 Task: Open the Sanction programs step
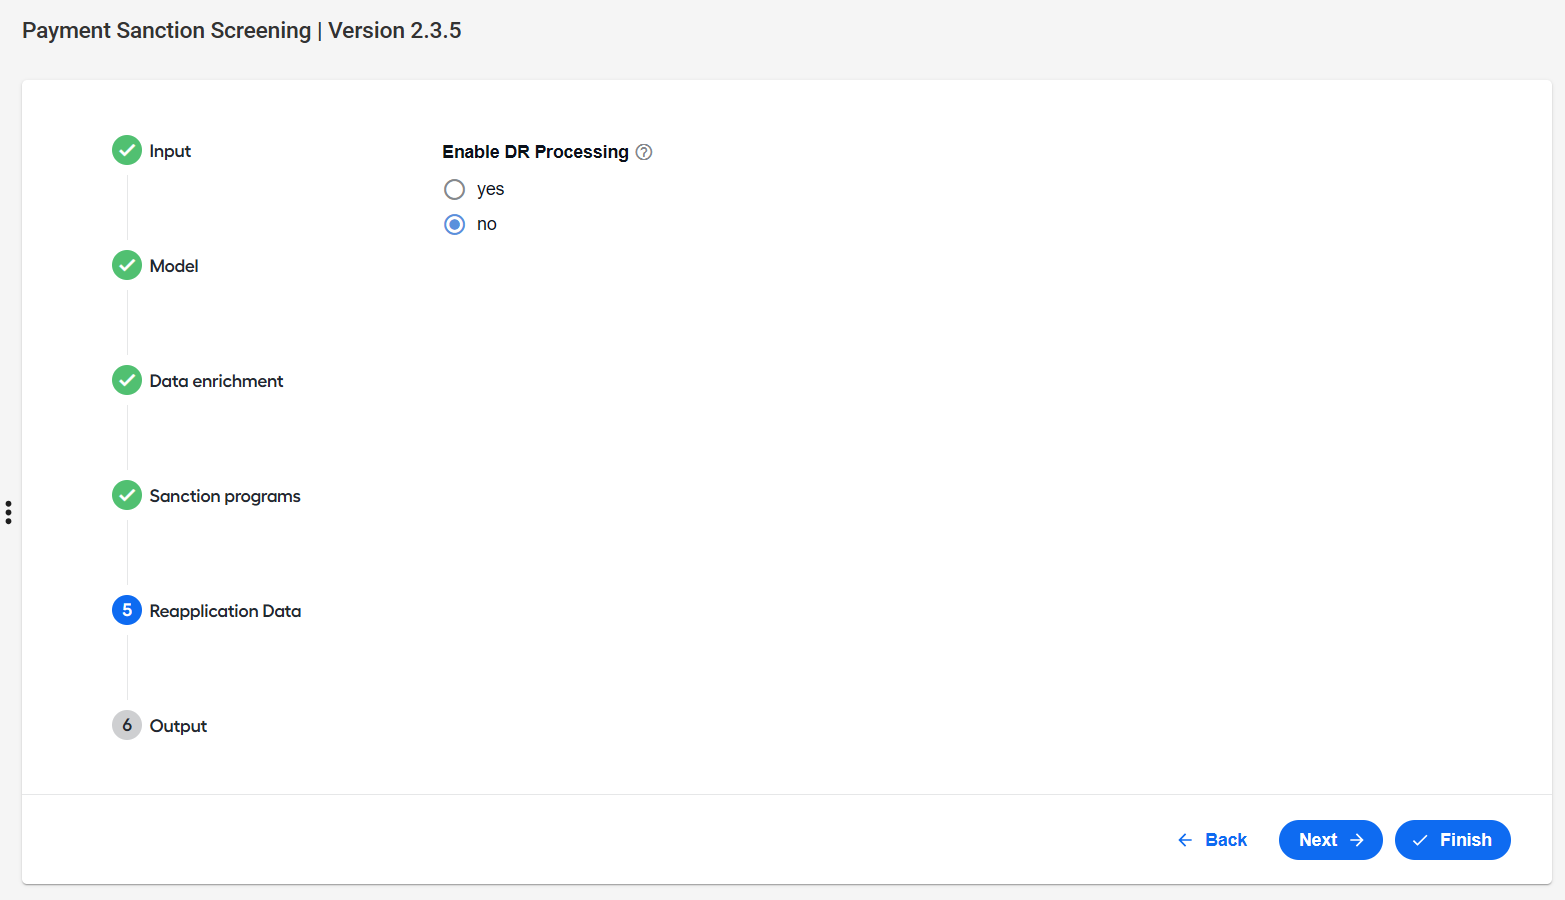tap(225, 496)
